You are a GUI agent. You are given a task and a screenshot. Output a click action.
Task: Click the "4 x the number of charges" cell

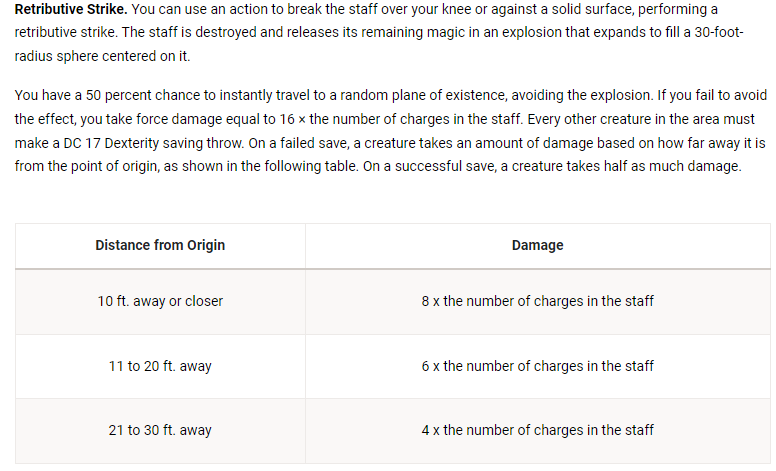537,430
